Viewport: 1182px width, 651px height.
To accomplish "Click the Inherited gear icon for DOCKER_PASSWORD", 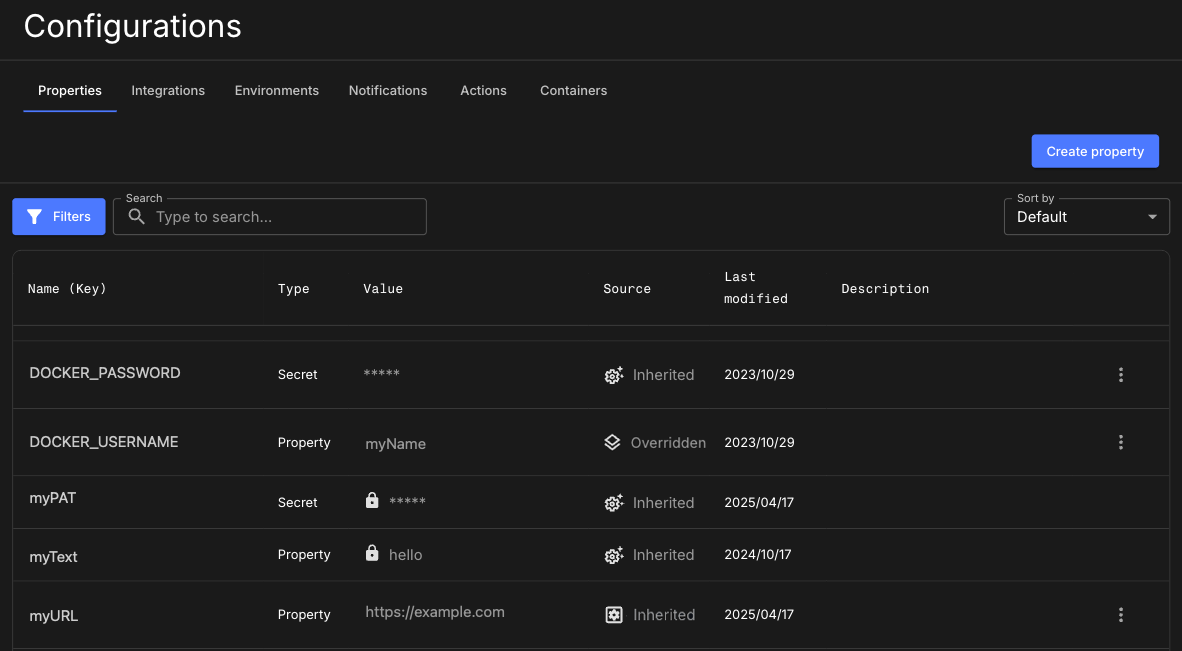I will click(x=613, y=375).
